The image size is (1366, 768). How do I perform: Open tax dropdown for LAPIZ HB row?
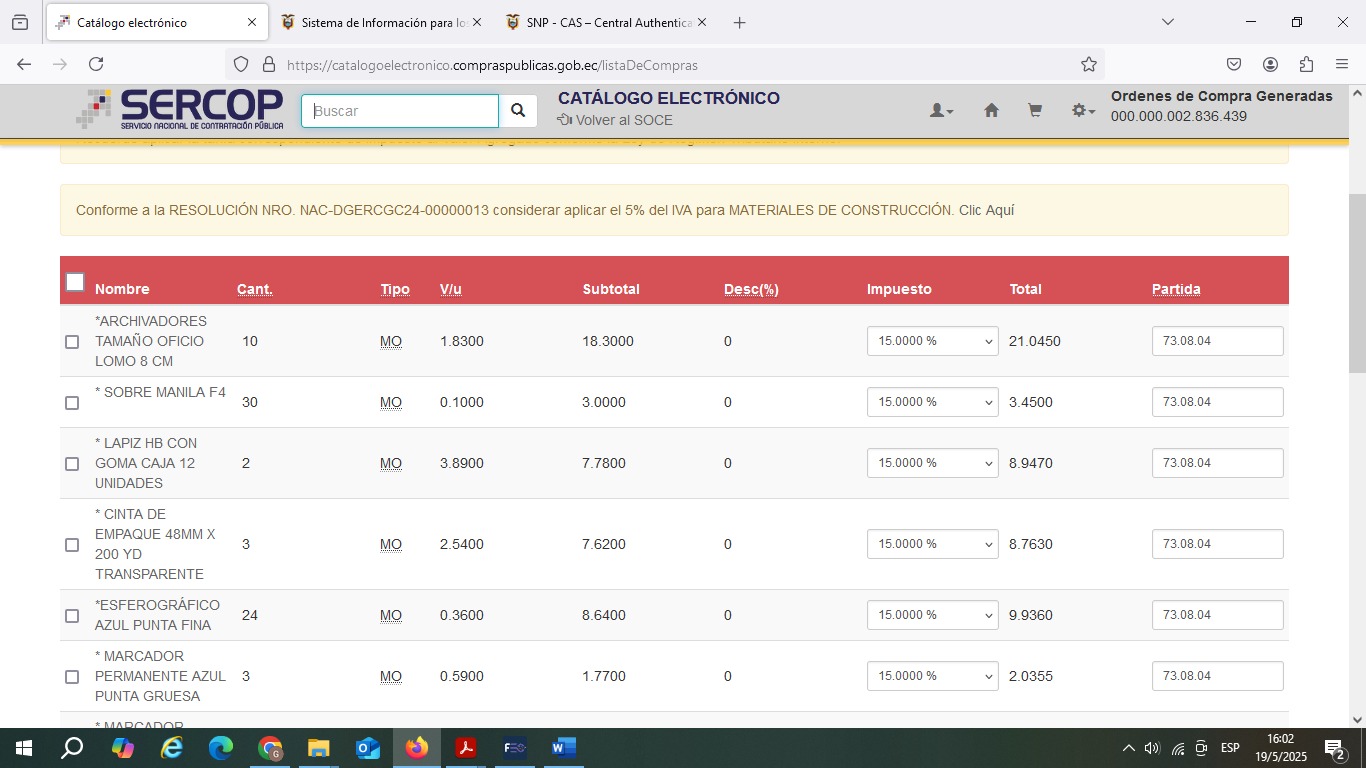pos(932,463)
